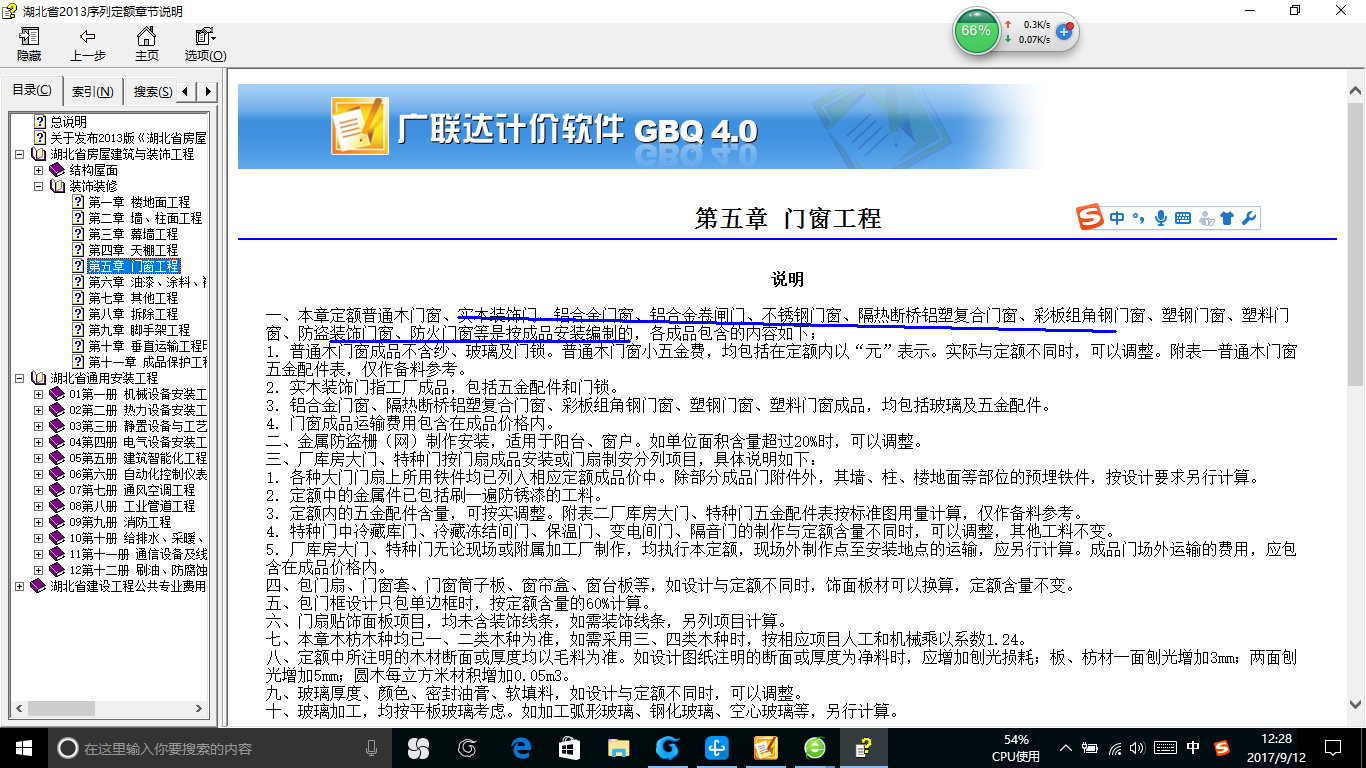Select 第二章 墙、柱面工程 topic

(x=145, y=218)
